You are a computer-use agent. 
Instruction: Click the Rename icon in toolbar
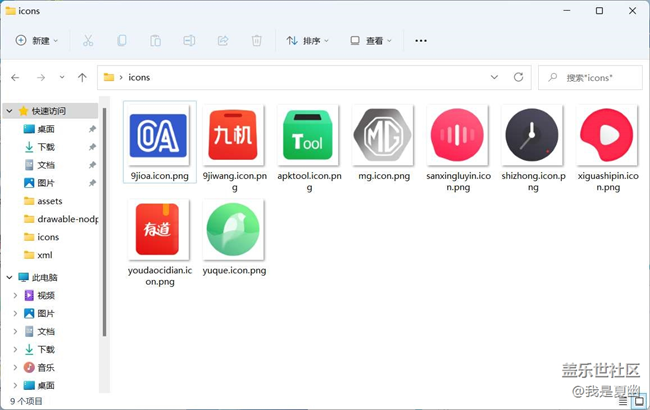point(189,41)
